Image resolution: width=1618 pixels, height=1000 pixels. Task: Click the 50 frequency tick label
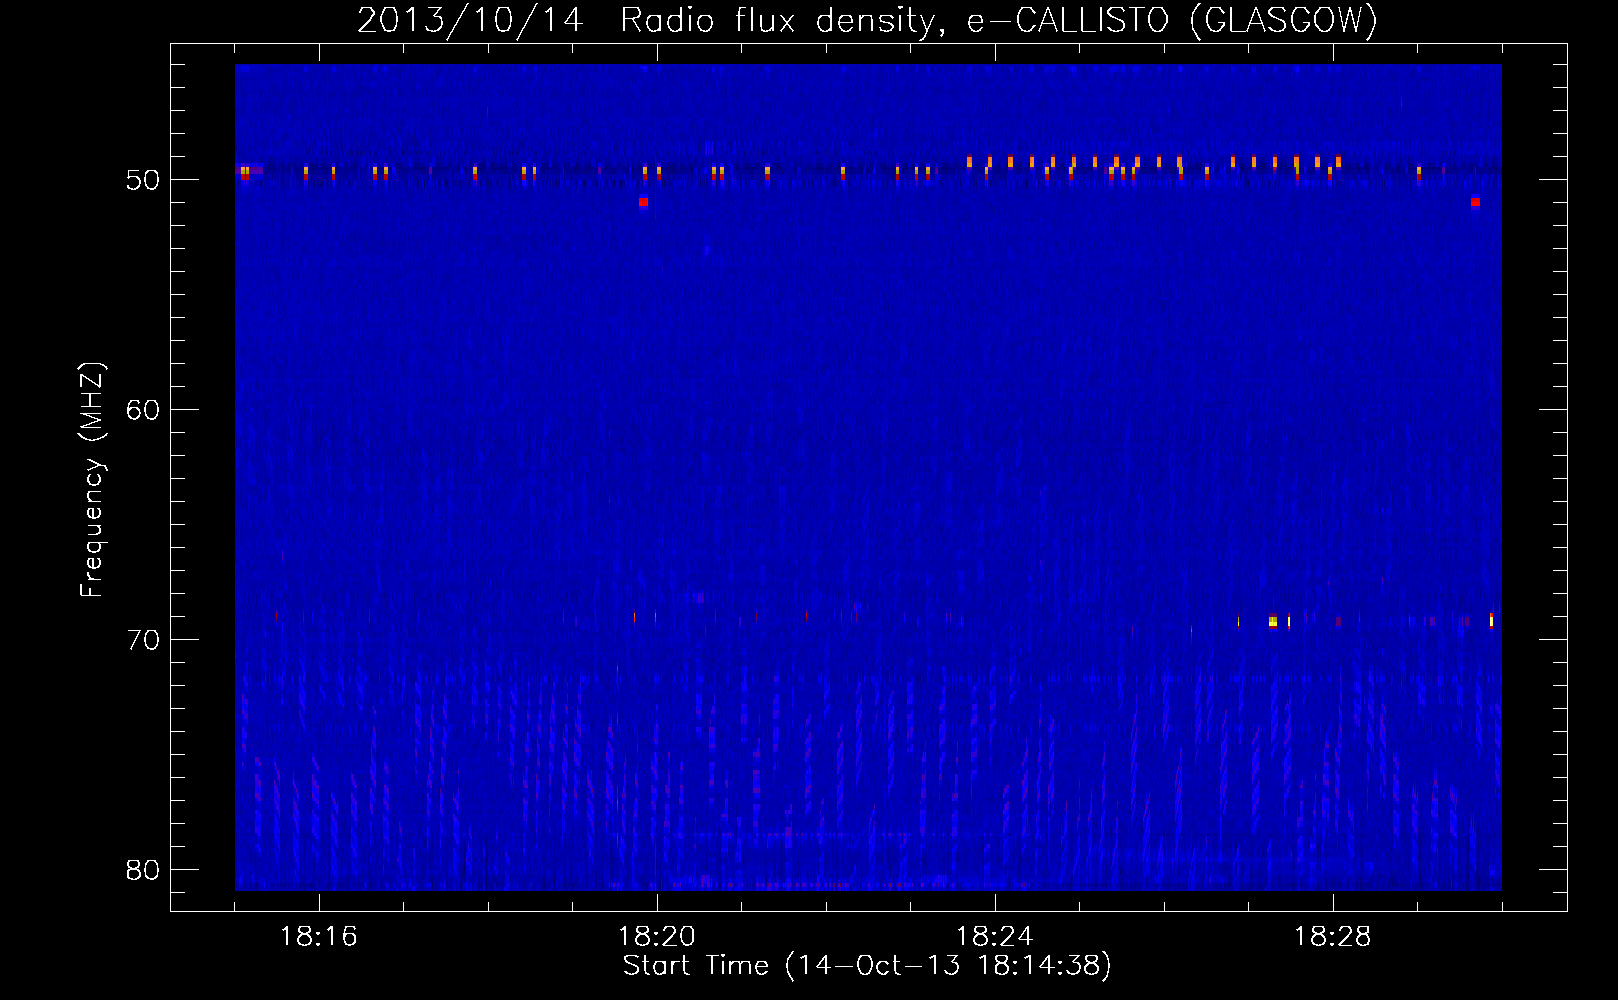tap(143, 180)
